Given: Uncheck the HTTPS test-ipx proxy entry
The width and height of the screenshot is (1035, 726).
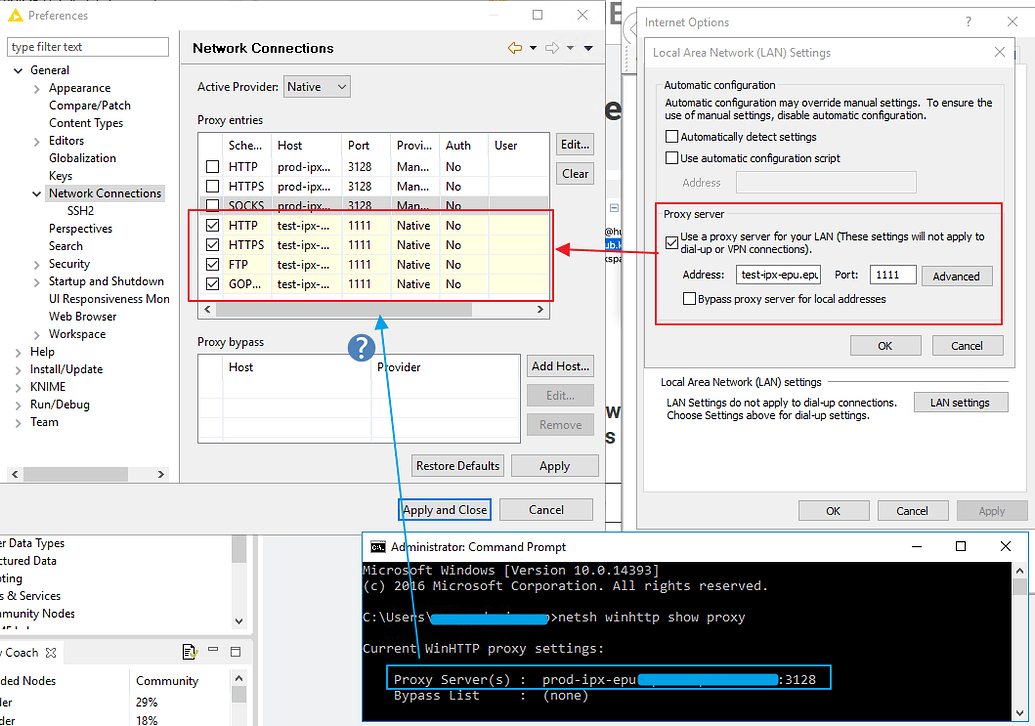Looking at the screenshot, I should pyautogui.click(x=211, y=244).
